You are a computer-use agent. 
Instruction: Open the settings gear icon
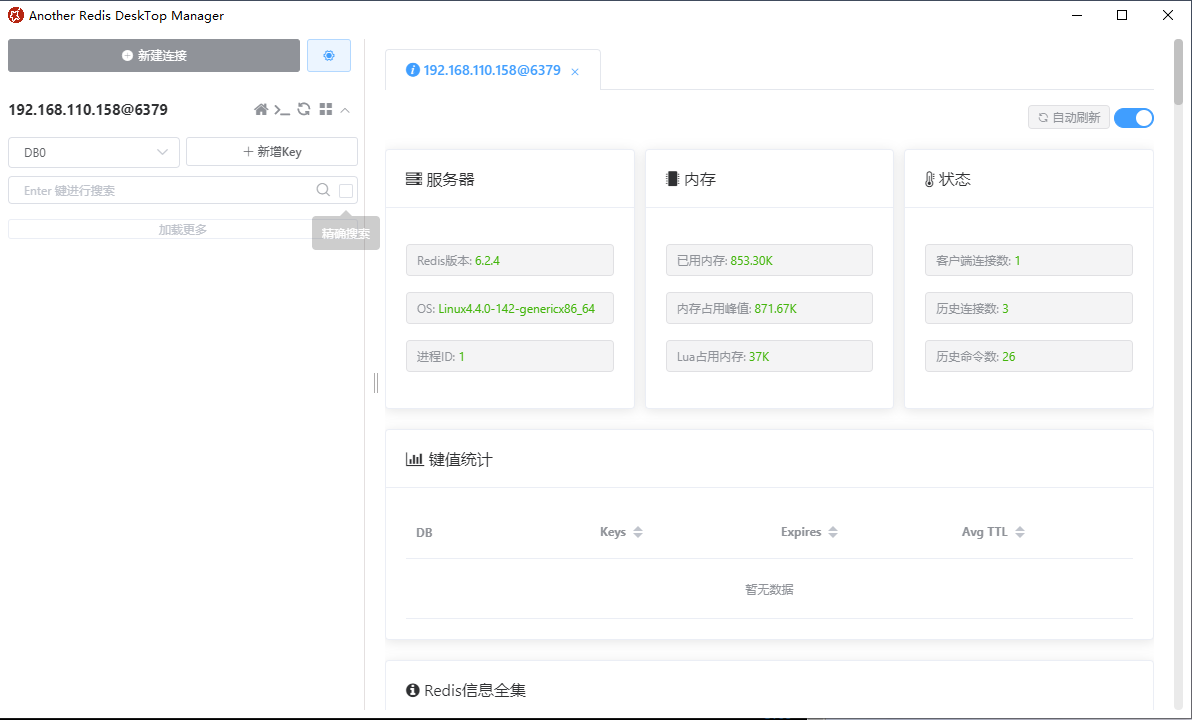329,55
